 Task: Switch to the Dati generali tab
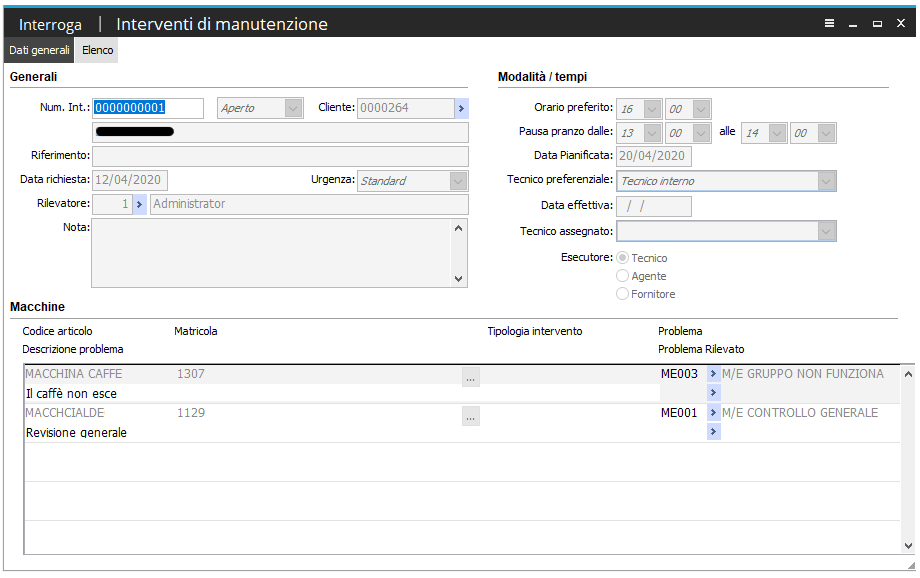(x=39, y=50)
